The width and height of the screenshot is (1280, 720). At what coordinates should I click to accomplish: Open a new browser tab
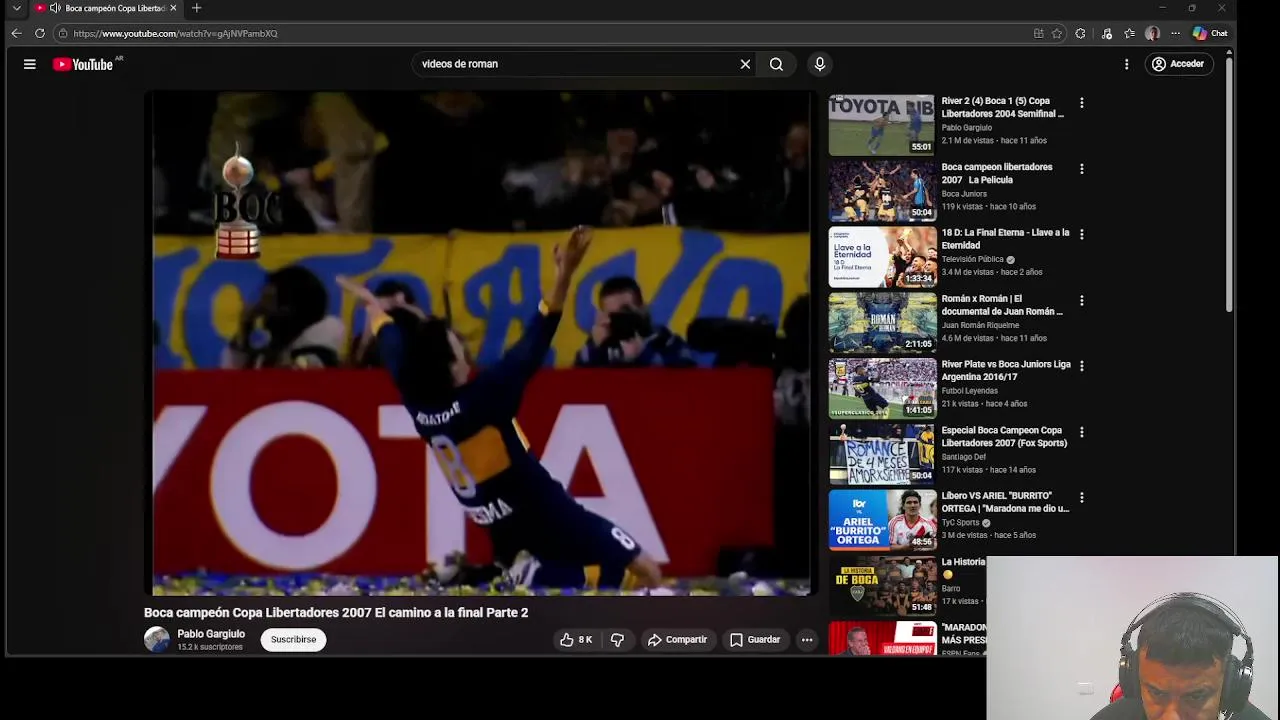tap(196, 8)
